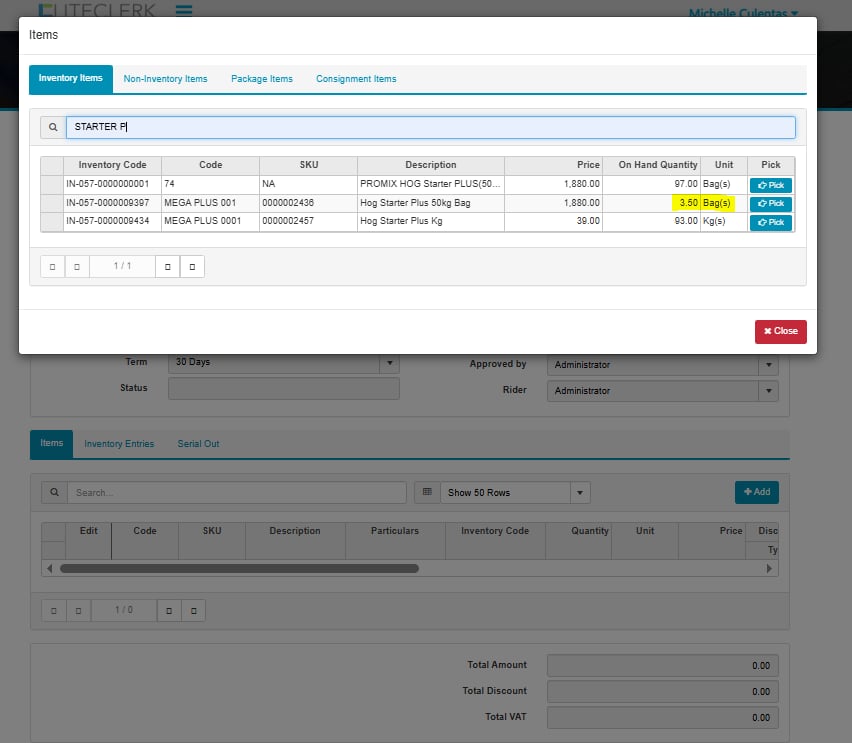Viewport: 852px width, 743px height.
Task: Switch to Non-Inventory Items tab
Action: pos(165,79)
